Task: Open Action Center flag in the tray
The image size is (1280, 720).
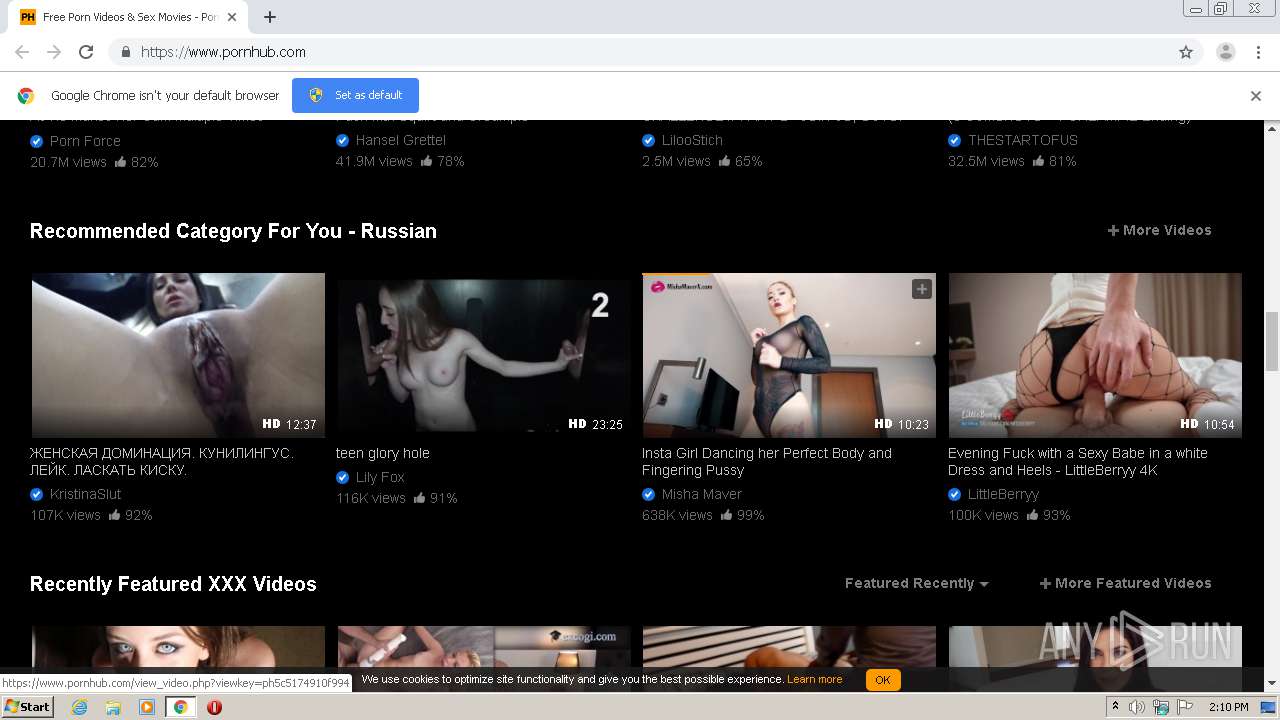Action: coord(1185,707)
